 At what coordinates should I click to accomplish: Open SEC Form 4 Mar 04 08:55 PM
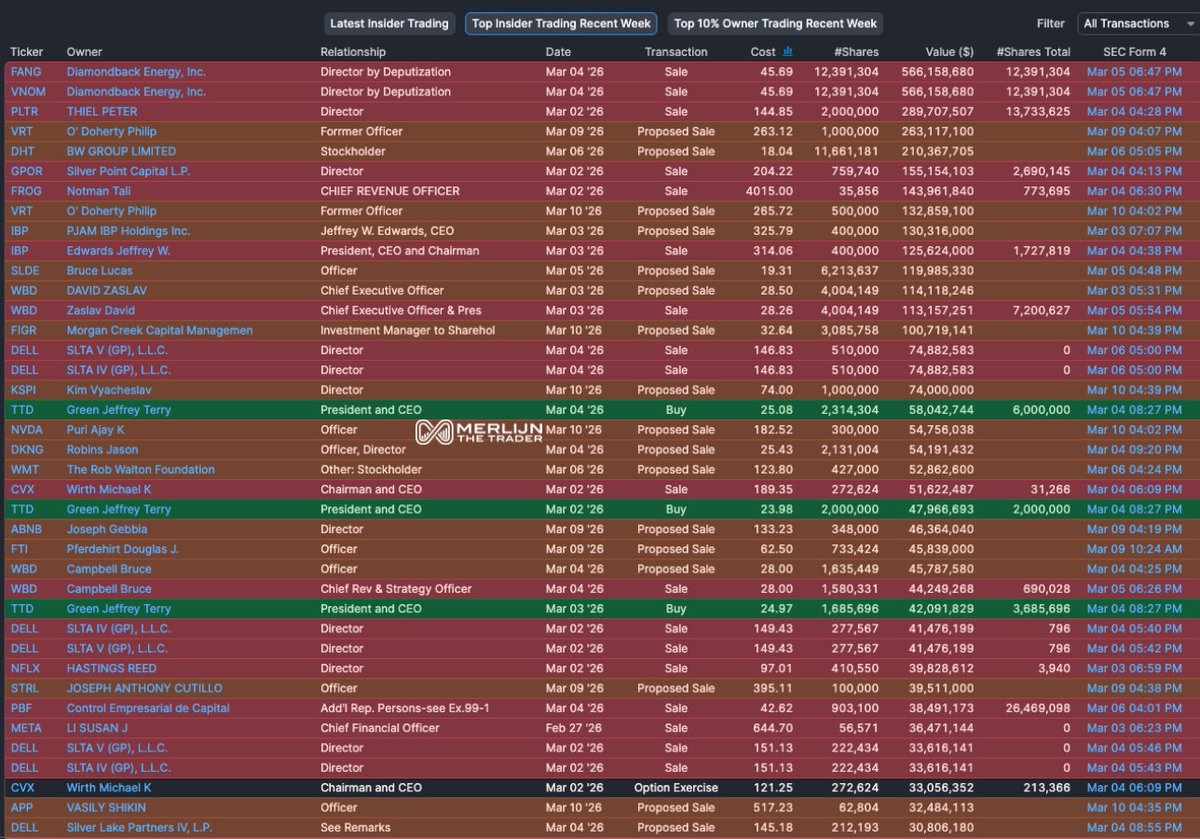[1135, 828]
